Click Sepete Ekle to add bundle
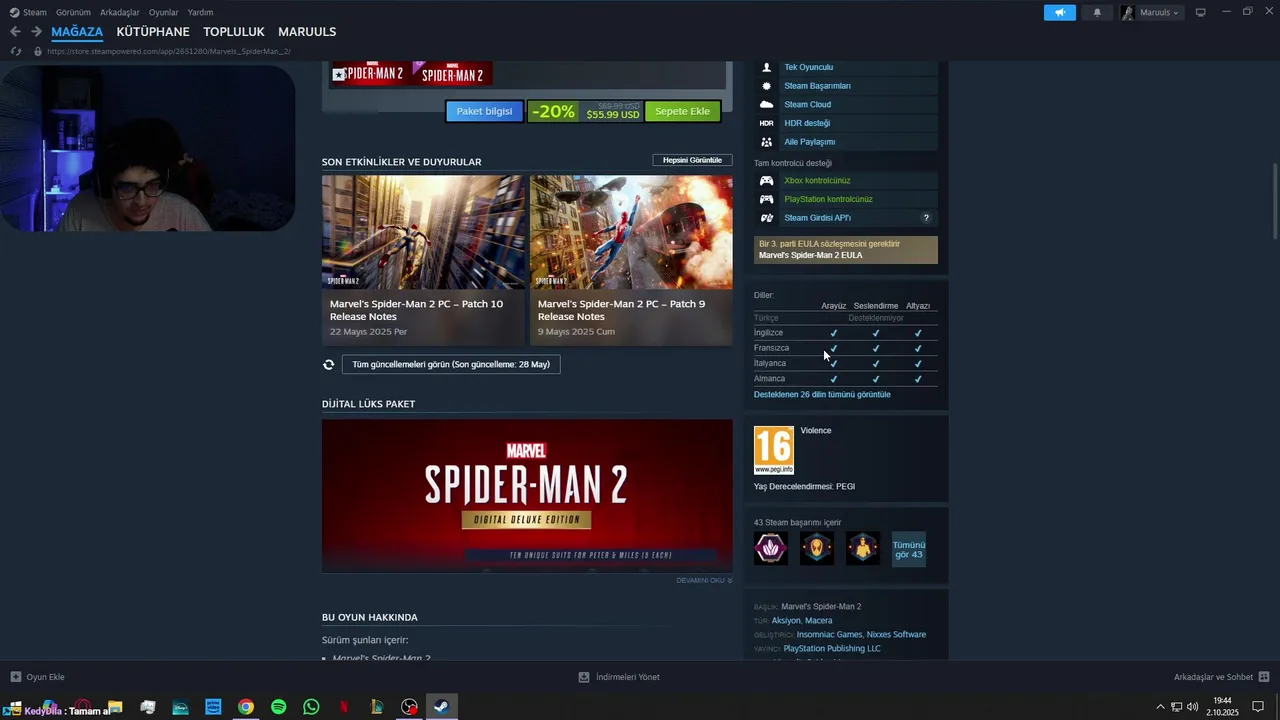 (x=682, y=111)
